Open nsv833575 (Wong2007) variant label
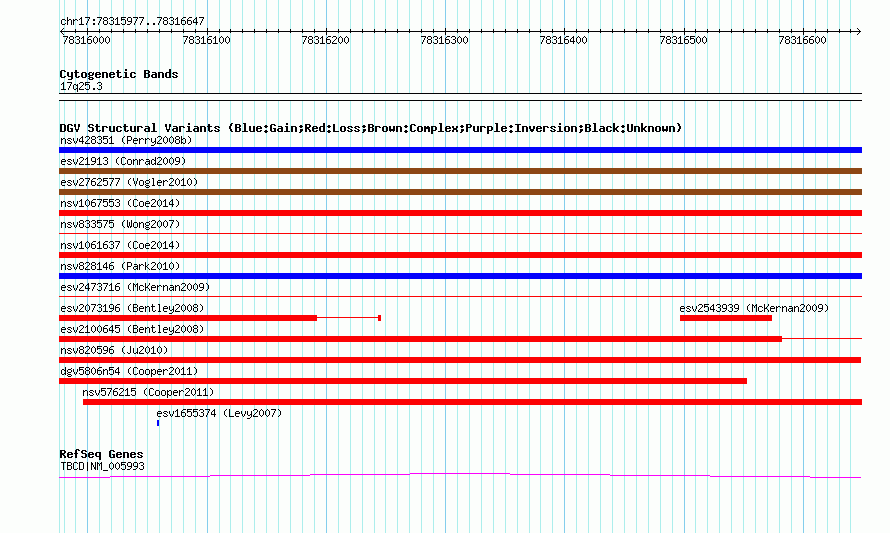Screen dimensions: 890x533 click(x=120, y=224)
